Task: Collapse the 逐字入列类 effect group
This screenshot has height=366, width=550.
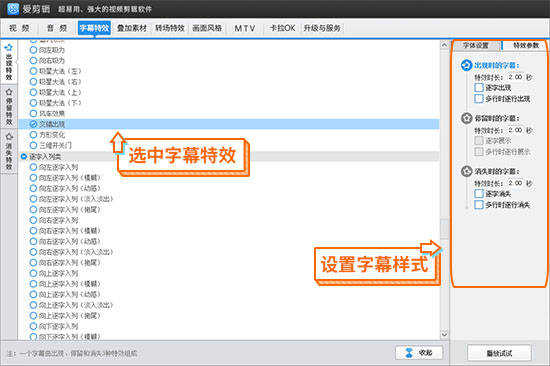Action: coord(24,157)
